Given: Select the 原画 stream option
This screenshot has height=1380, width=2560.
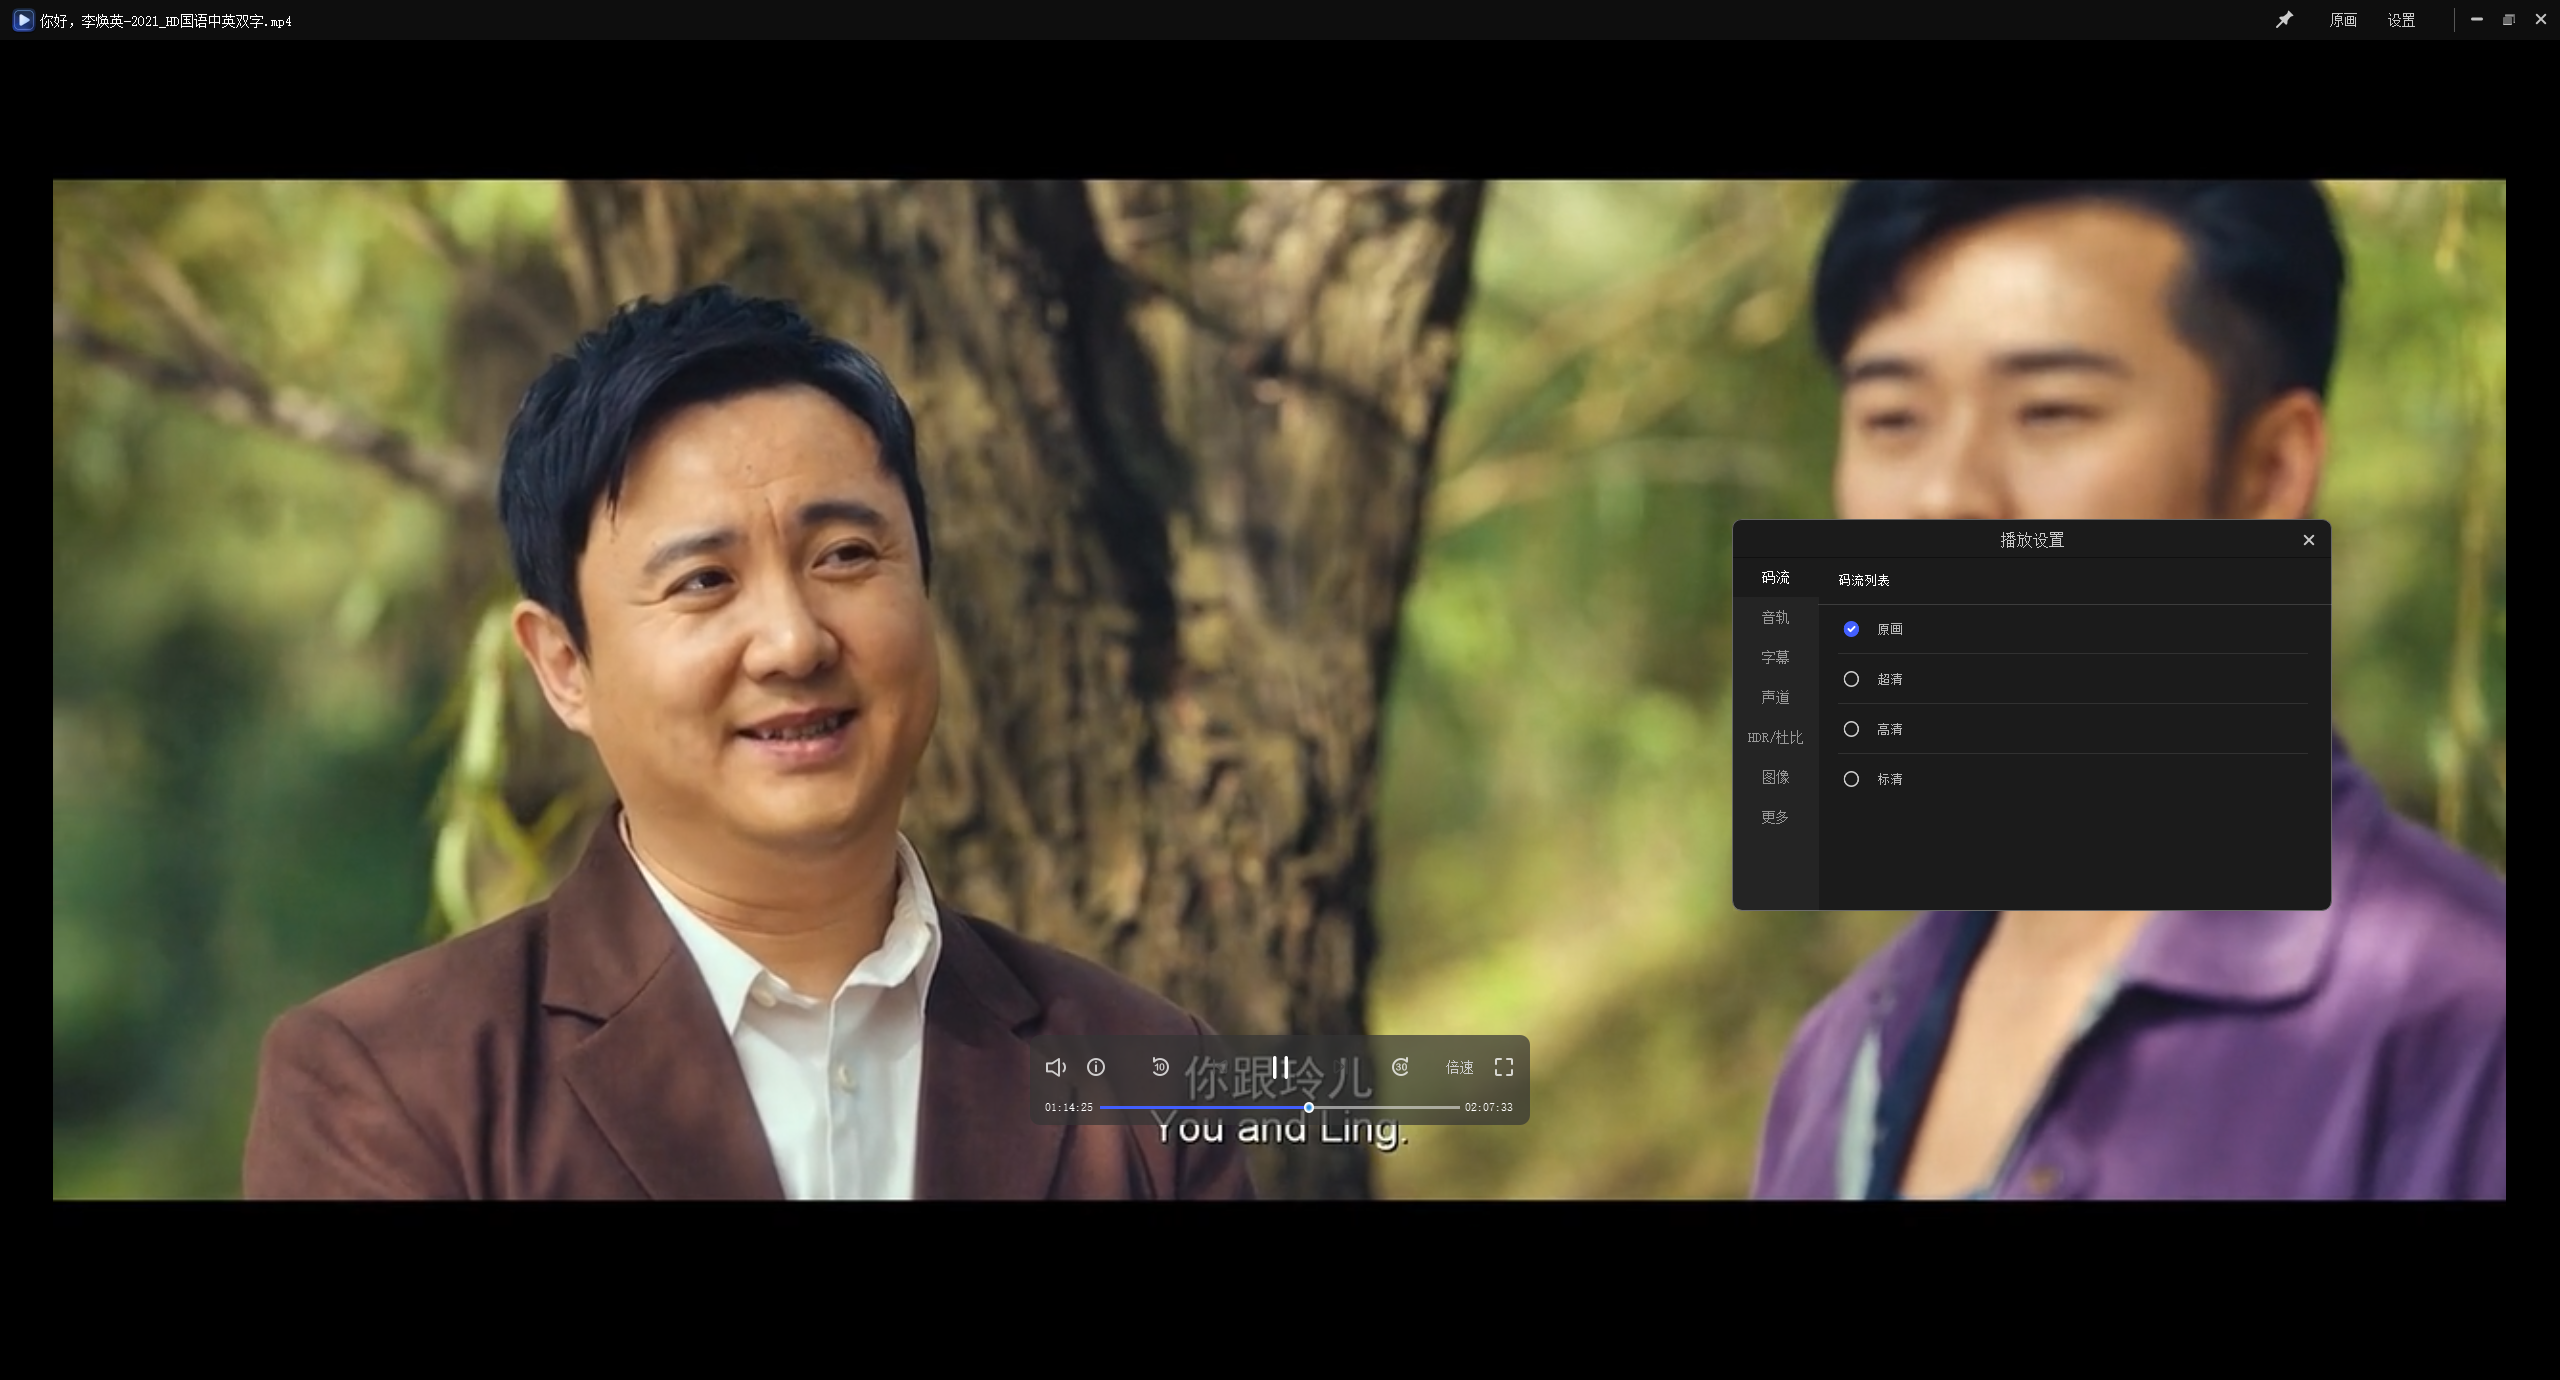Looking at the screenshot, I should pyautogui.click(x=1851, y=629).
